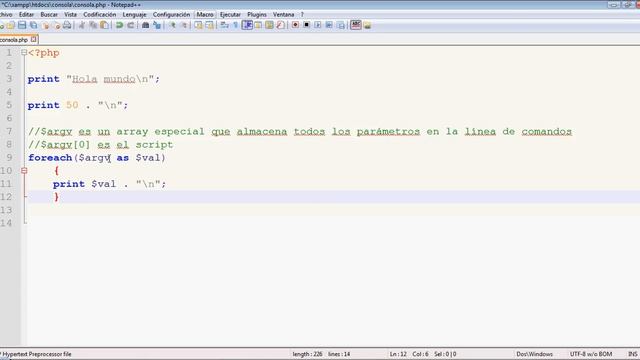The width and height of the screenshot is (640, 360).
Task: Open Find with the binoculars icon
Action: [145, 25]
